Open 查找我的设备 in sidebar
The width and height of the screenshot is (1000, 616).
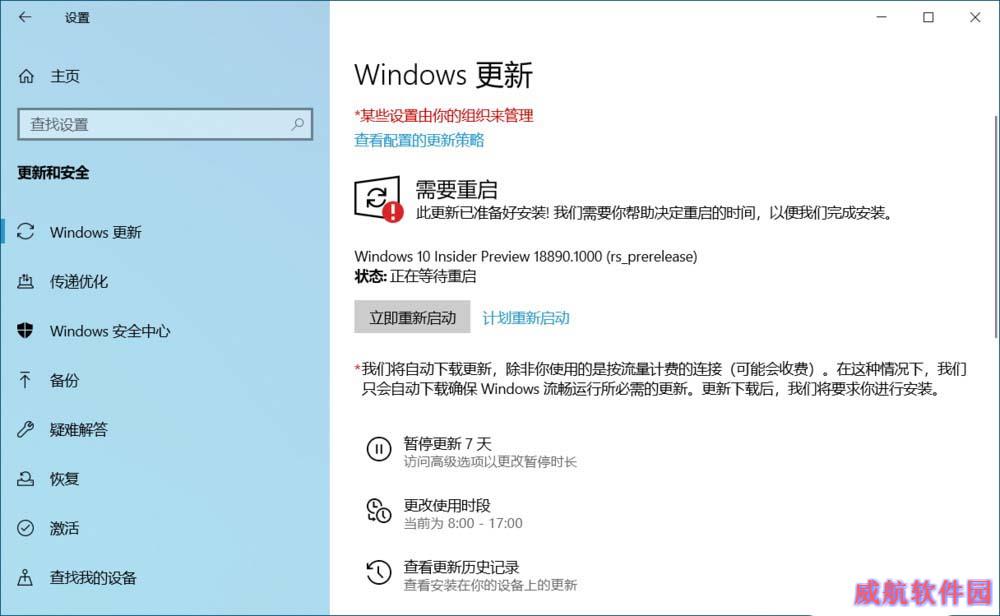coord(77,578)
